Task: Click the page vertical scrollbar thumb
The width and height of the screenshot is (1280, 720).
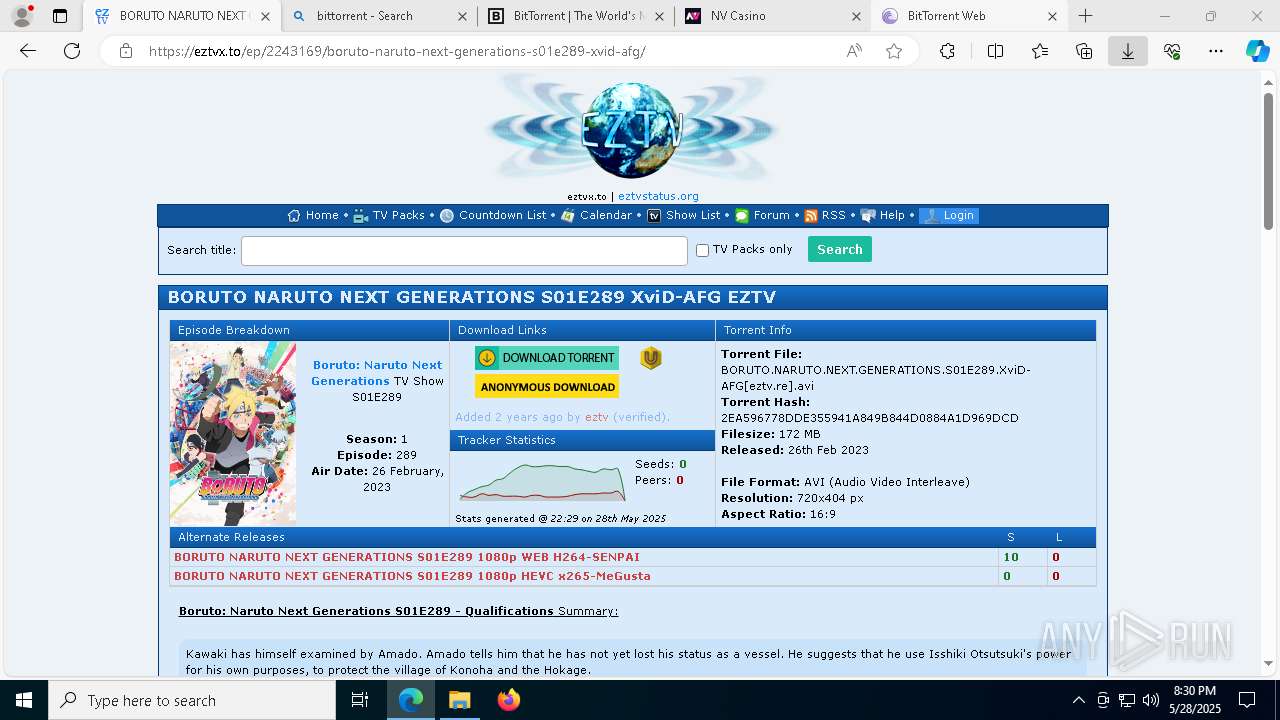Action: point(1269,163)
